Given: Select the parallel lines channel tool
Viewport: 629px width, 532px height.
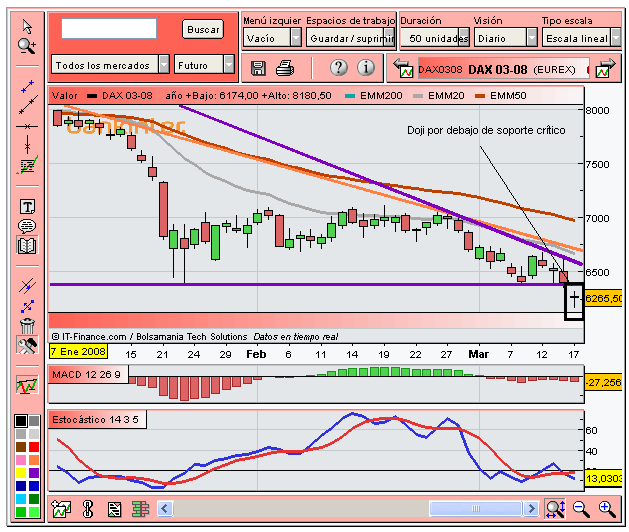Looking at the screenshot, I should [27, 286].
